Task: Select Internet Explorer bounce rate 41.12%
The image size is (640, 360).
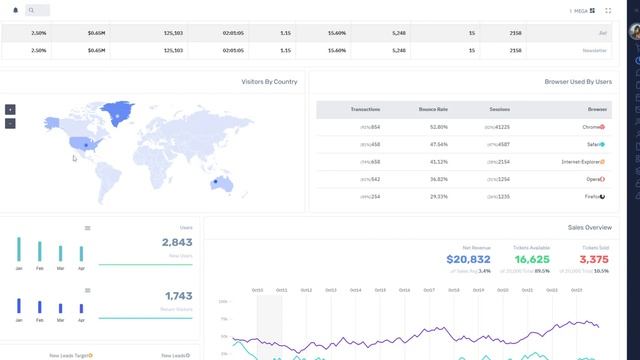Action: pyautogui.click(x=439, y=162)
